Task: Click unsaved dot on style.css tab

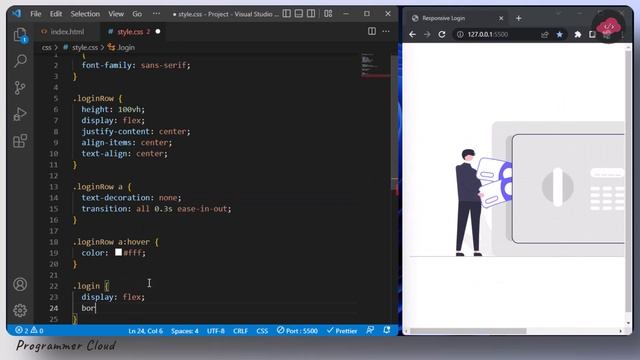Action: [x=158, y=31]
